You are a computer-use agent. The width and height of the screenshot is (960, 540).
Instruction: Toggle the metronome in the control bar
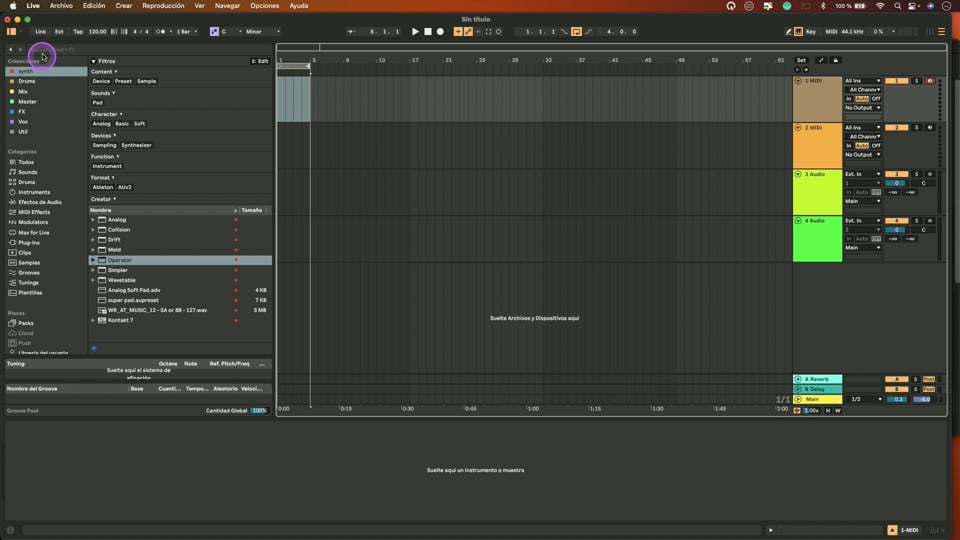coord(160,31)
